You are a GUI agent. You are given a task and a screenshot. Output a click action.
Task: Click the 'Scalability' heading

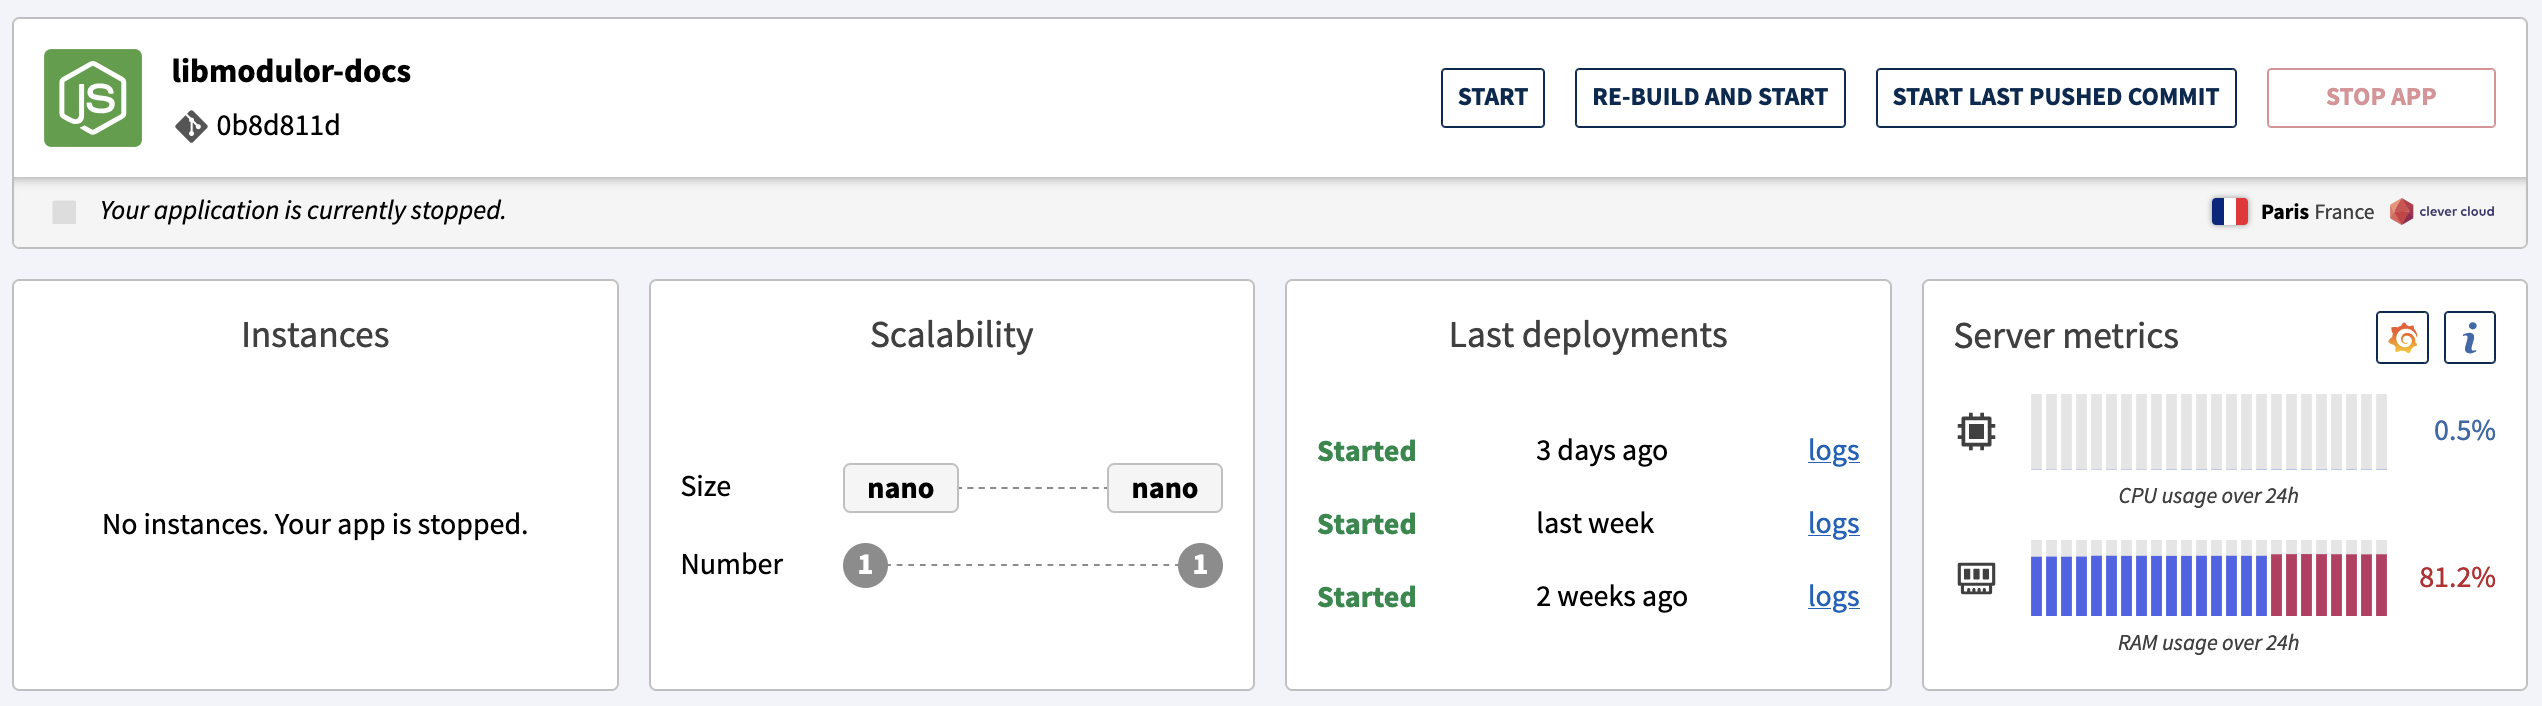(x=951, y=336)
